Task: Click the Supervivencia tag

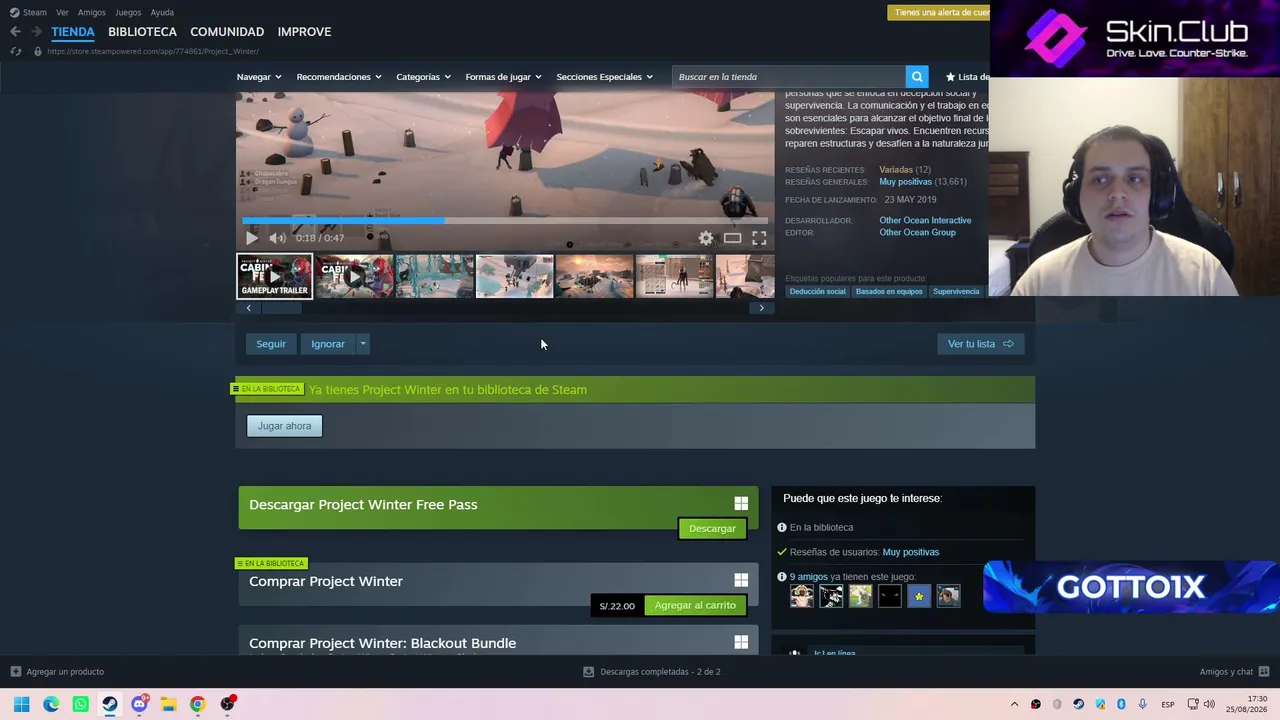Action: coord(956,292)
